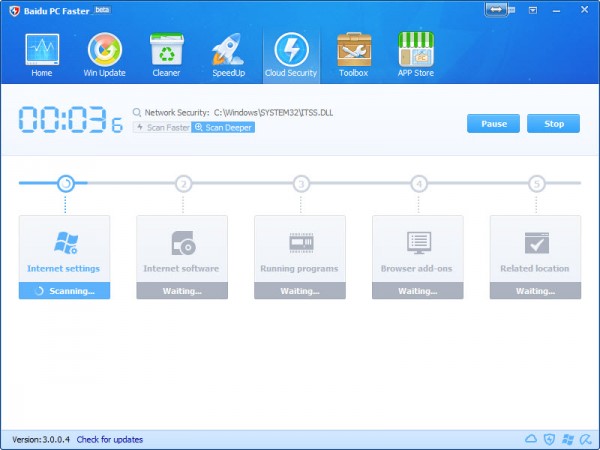Launch the SpeedUp rocket tool
Screen dimensions: 600x450
click(228, 54)
